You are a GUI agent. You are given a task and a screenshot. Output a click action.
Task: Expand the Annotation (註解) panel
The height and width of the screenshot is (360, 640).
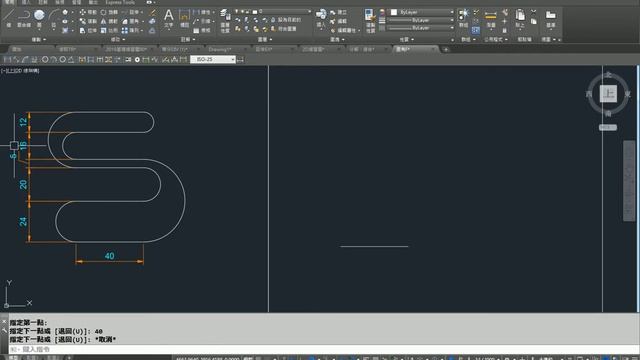coord(188,40)
